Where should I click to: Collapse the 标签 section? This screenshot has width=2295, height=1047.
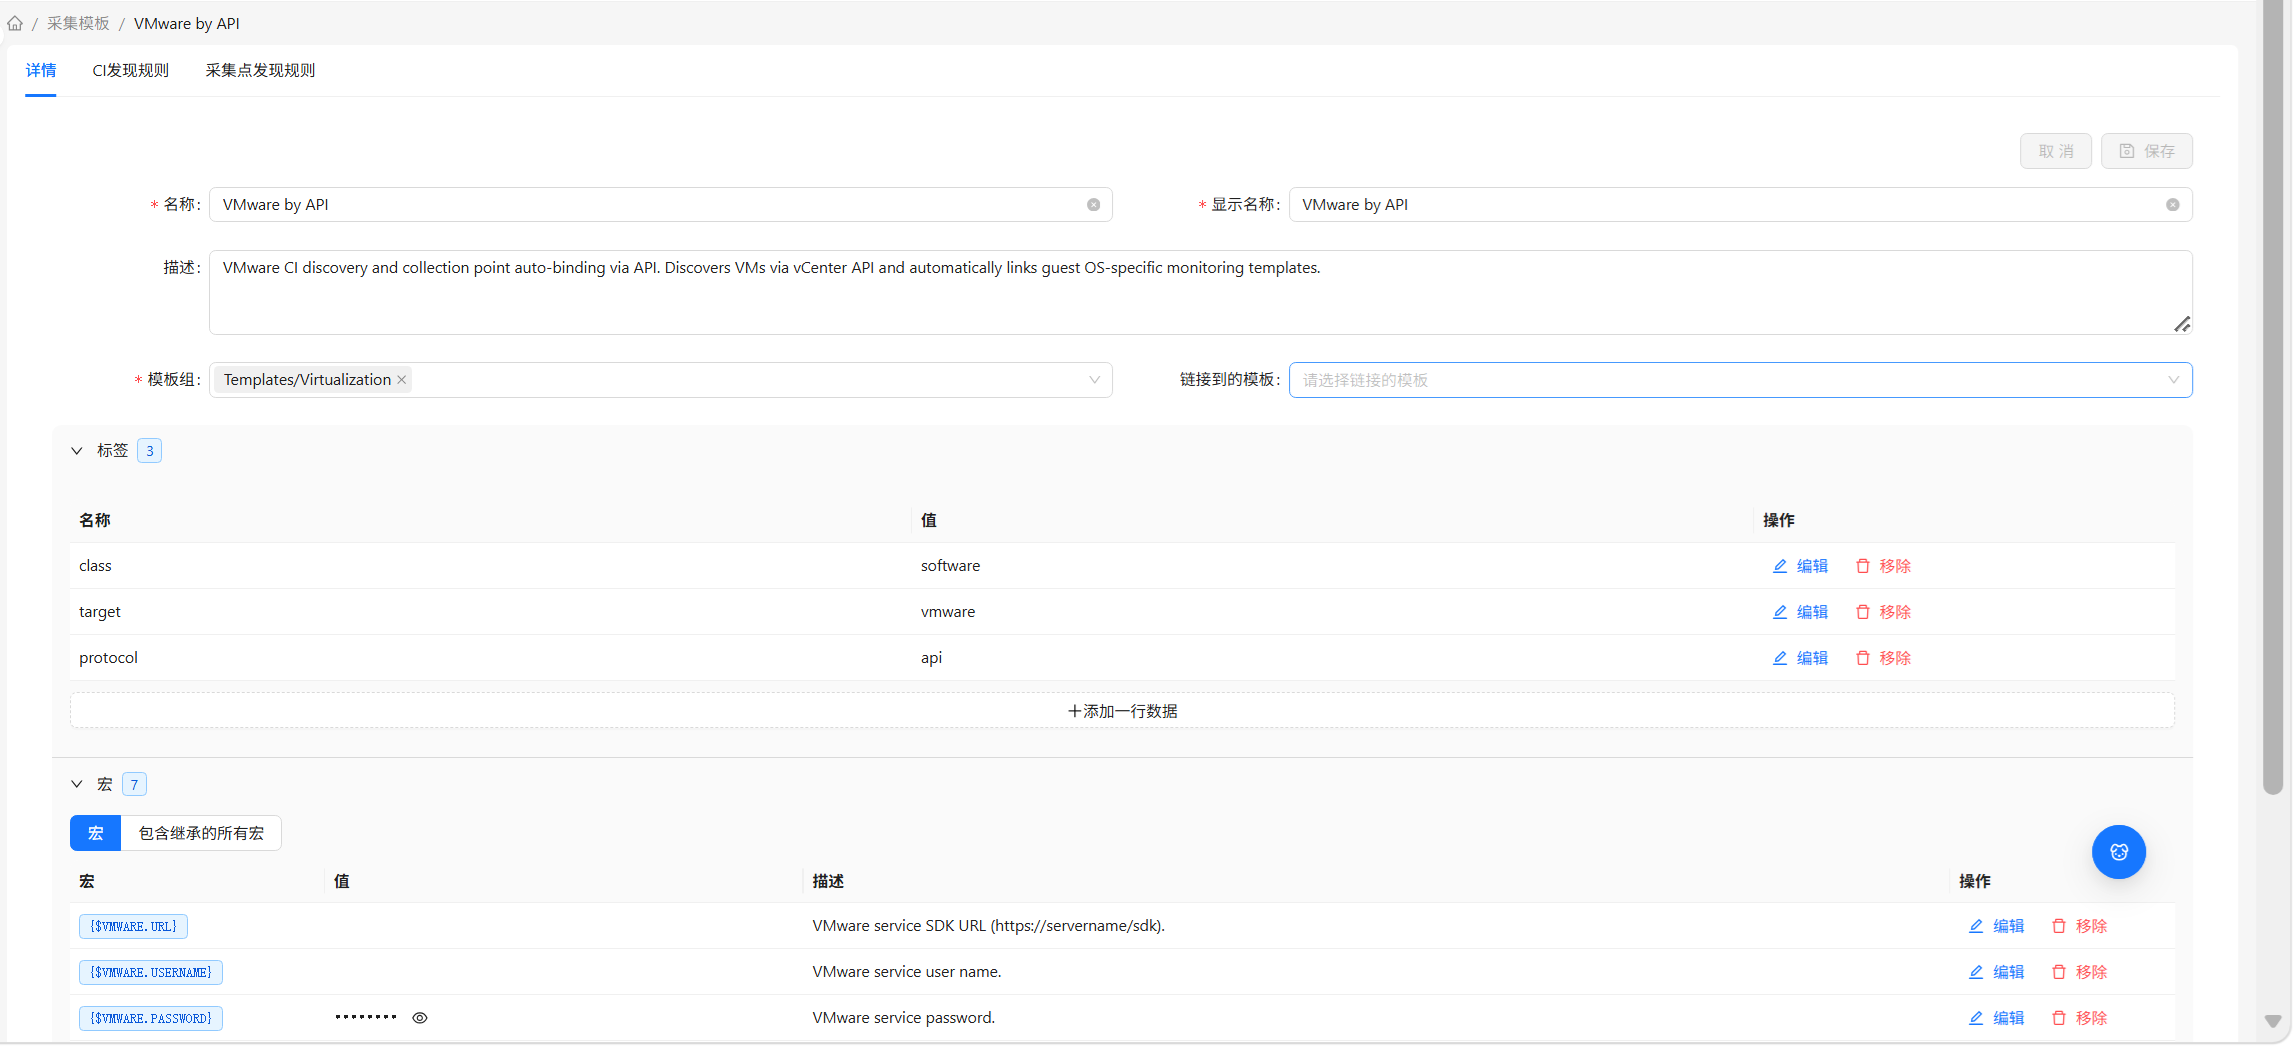pyautogui.click(x=77, y=451)
